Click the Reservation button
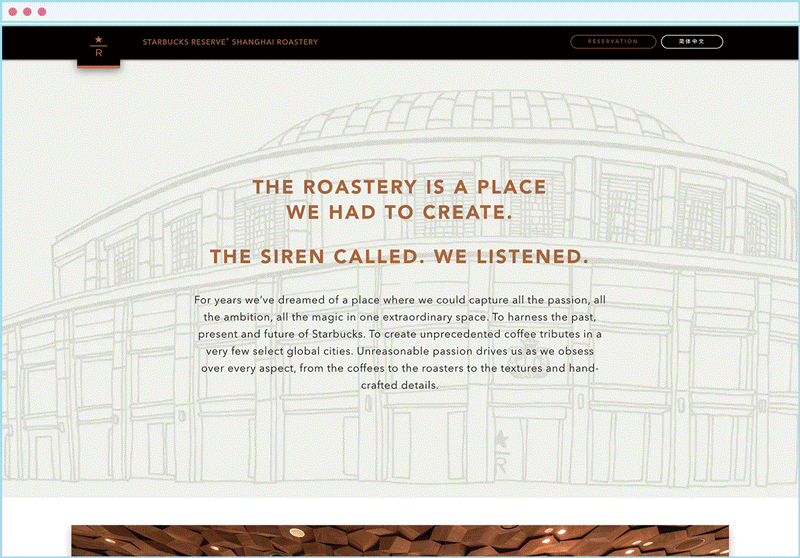 point(613,42)
